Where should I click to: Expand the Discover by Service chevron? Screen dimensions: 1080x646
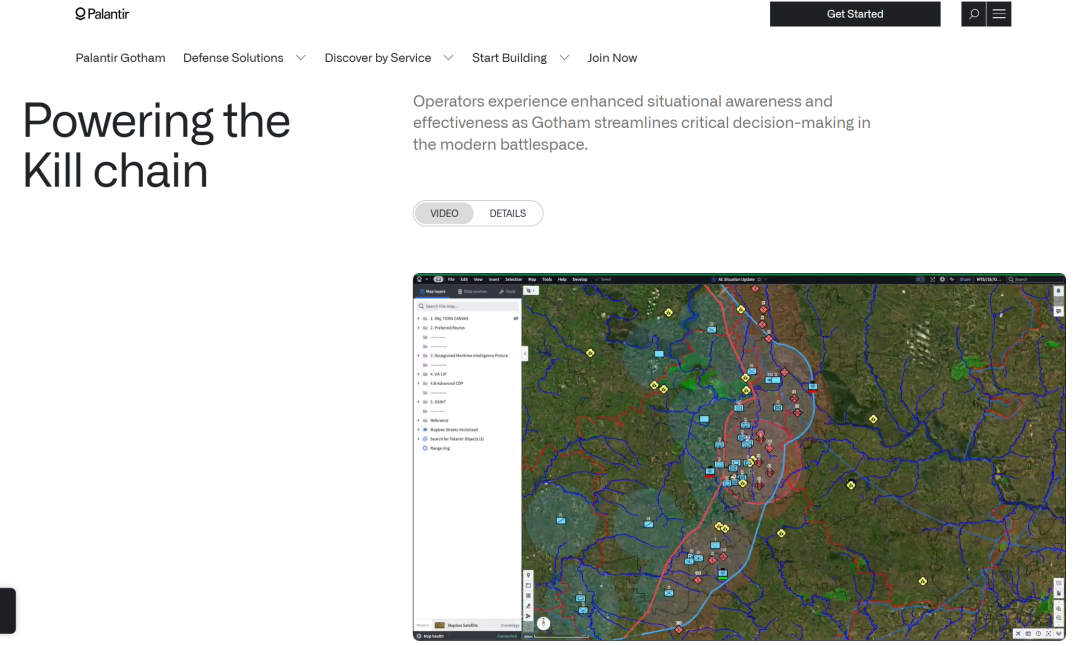pos(448,58)
